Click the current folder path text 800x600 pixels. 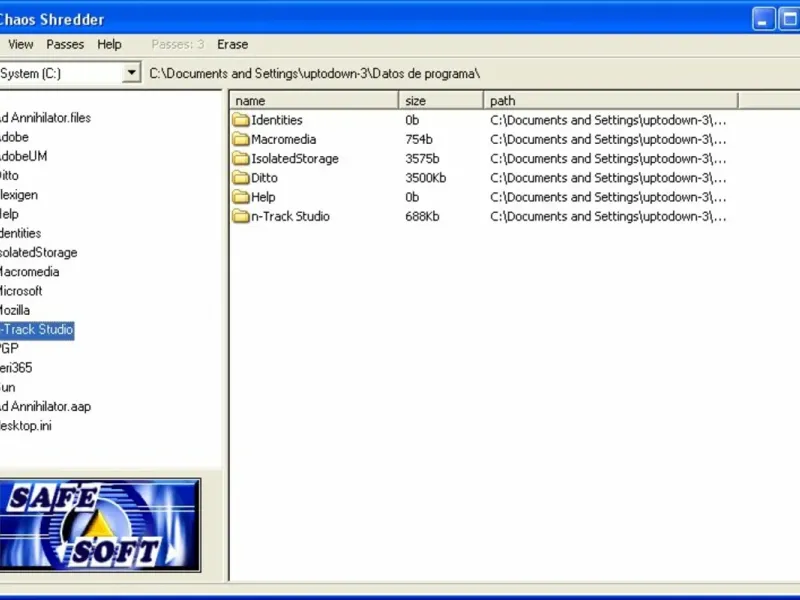click(x=314, y=73)
